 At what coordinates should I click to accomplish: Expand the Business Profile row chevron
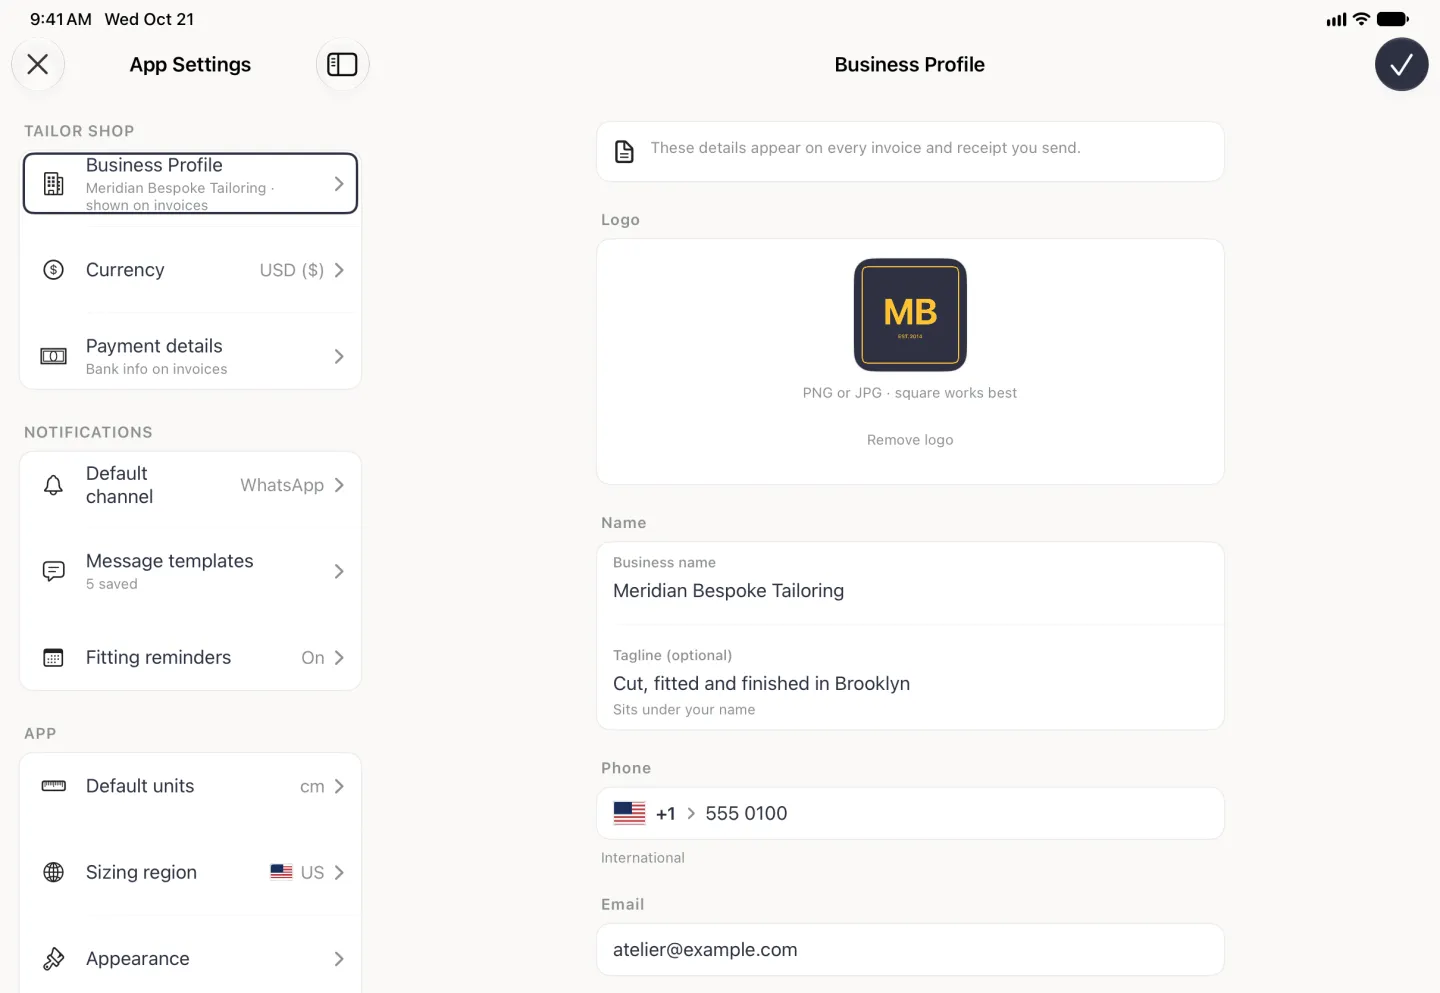[x=339, y=184]
